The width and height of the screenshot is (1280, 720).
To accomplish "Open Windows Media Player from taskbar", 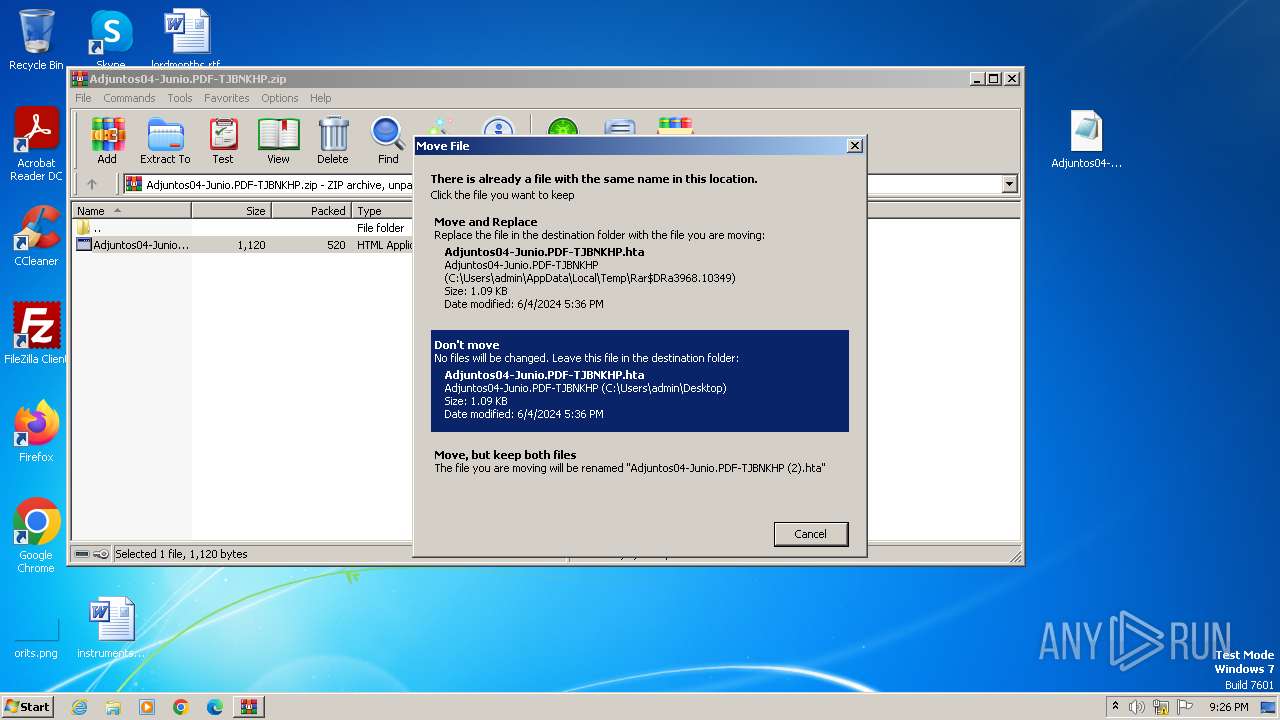I will point(147,707).
